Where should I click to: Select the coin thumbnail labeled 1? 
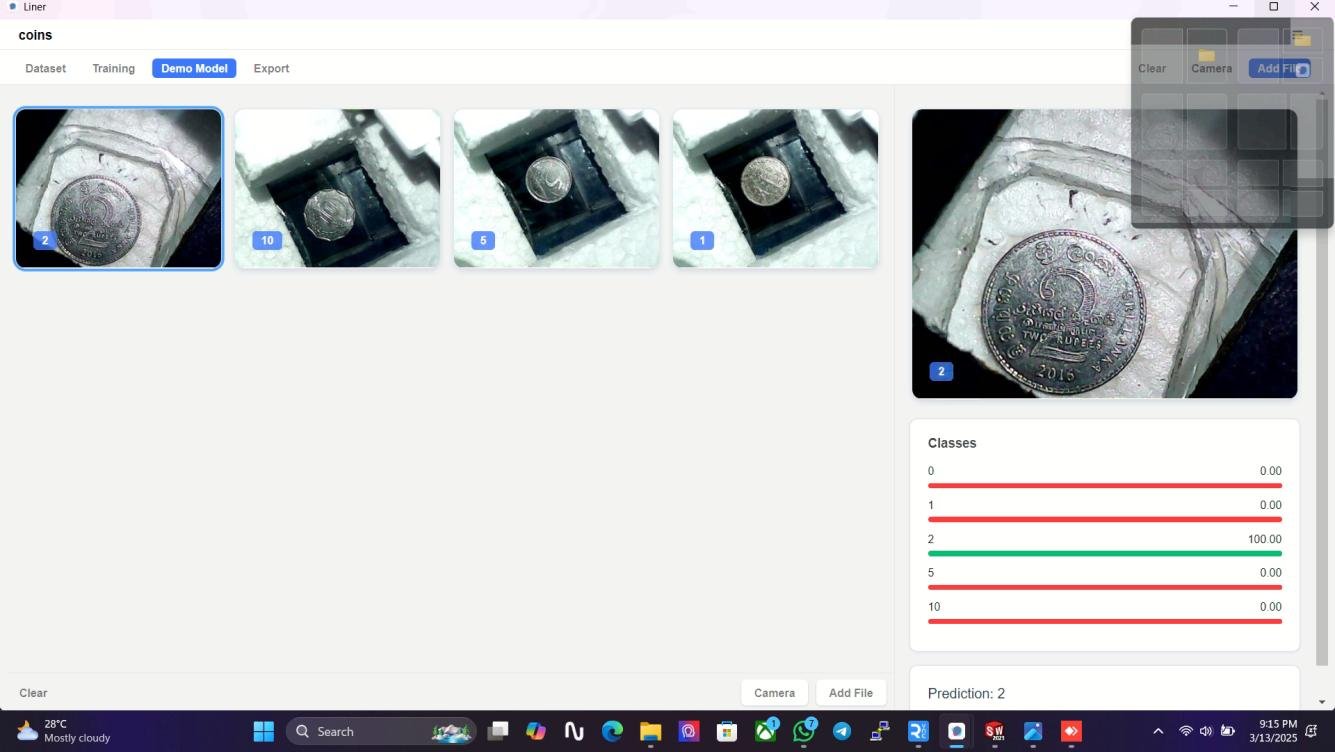tap(775, 188)
